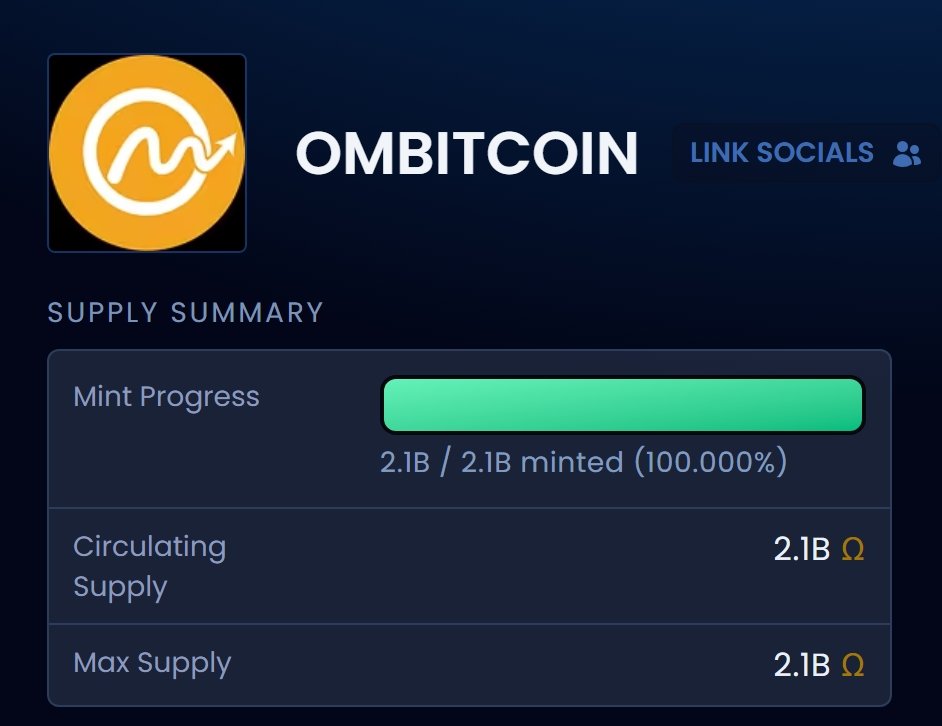Viewport: 942px width, 726px height.
Task: Click the Max Supply label
Action: click(152, 663)
